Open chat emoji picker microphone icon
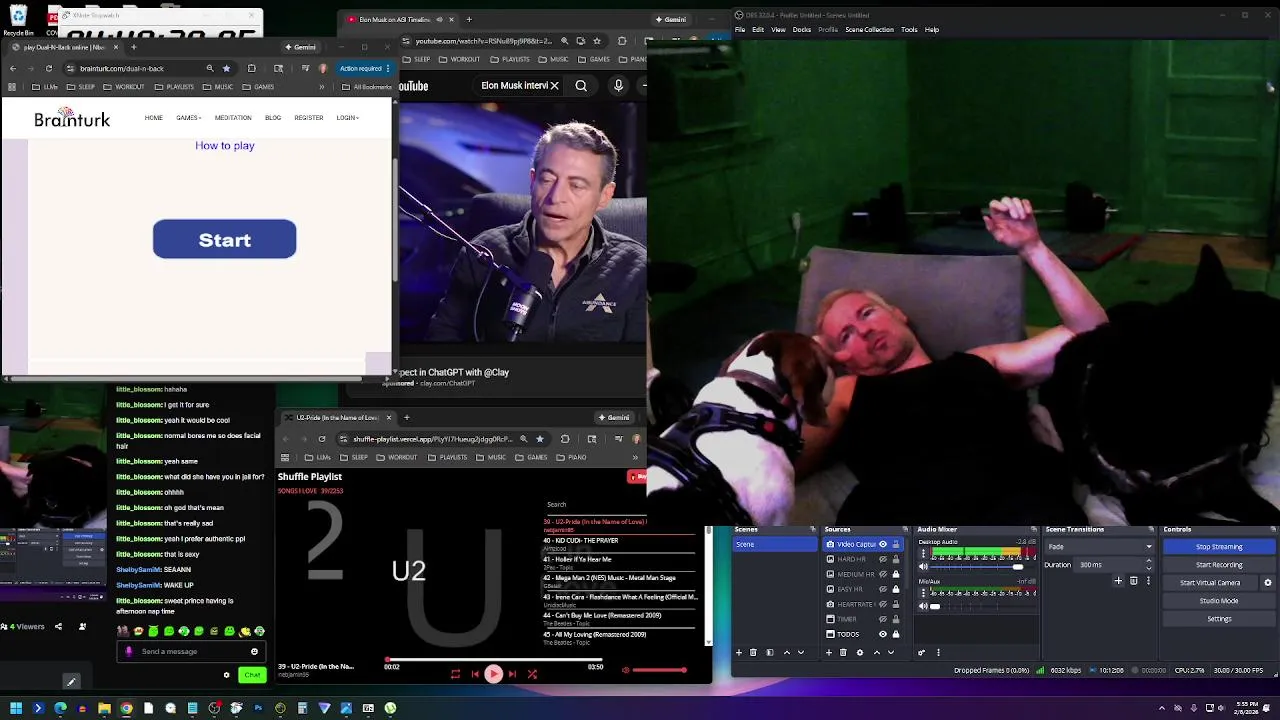Screen dimensions: 1280x720 [128, 651]
